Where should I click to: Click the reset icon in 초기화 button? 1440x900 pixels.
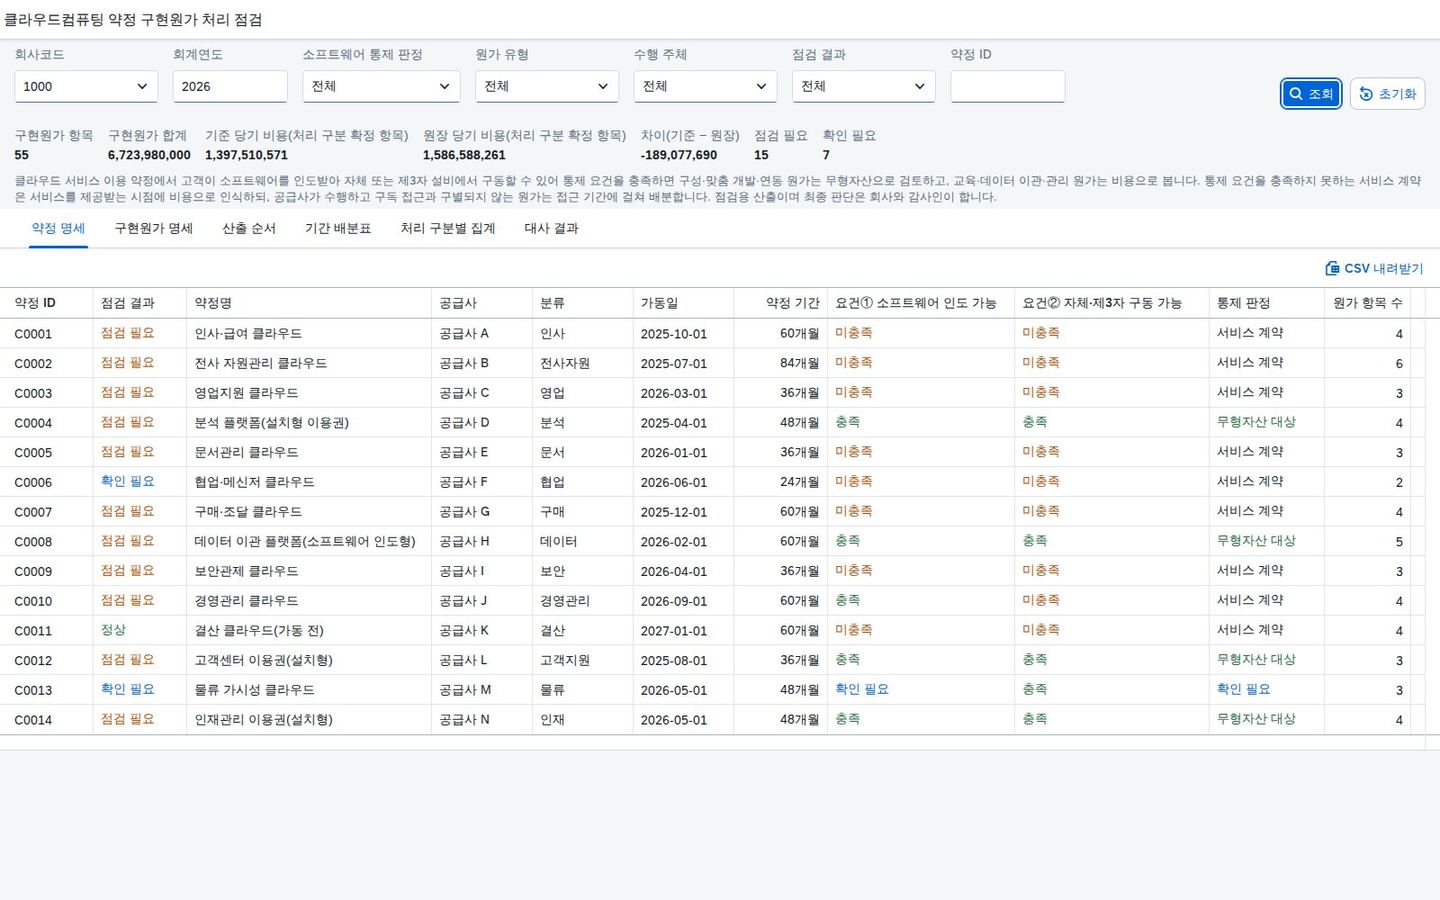pyautogui.click(x=1366, y=94)
